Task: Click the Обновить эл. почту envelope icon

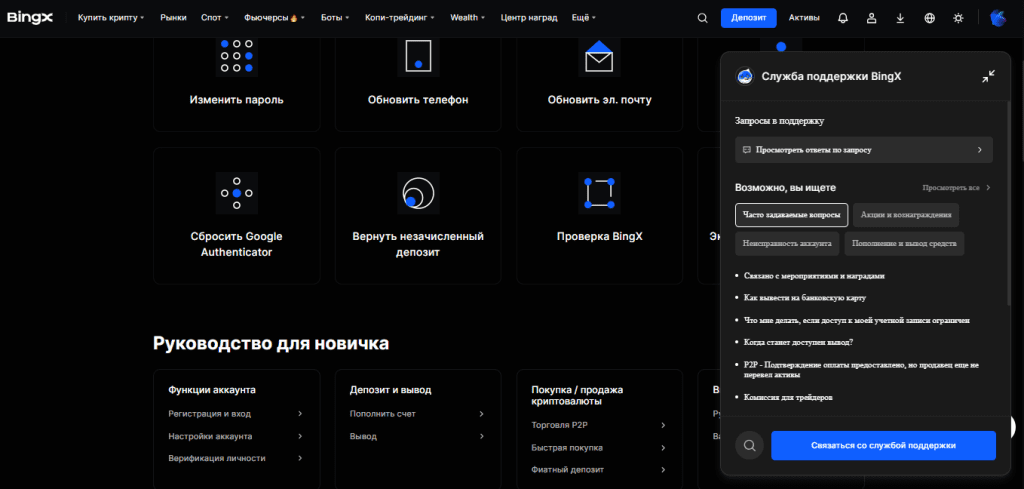Action: click(600, 55)
